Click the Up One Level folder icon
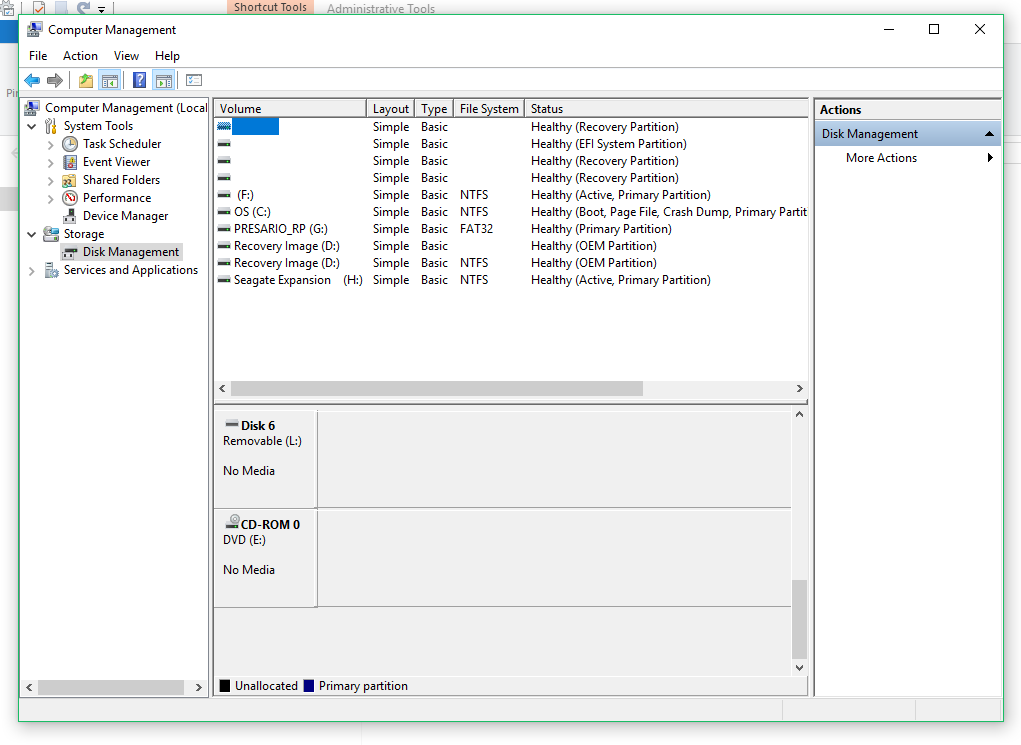This screenshot has width=1021, height=745. (x=86, y=81)
